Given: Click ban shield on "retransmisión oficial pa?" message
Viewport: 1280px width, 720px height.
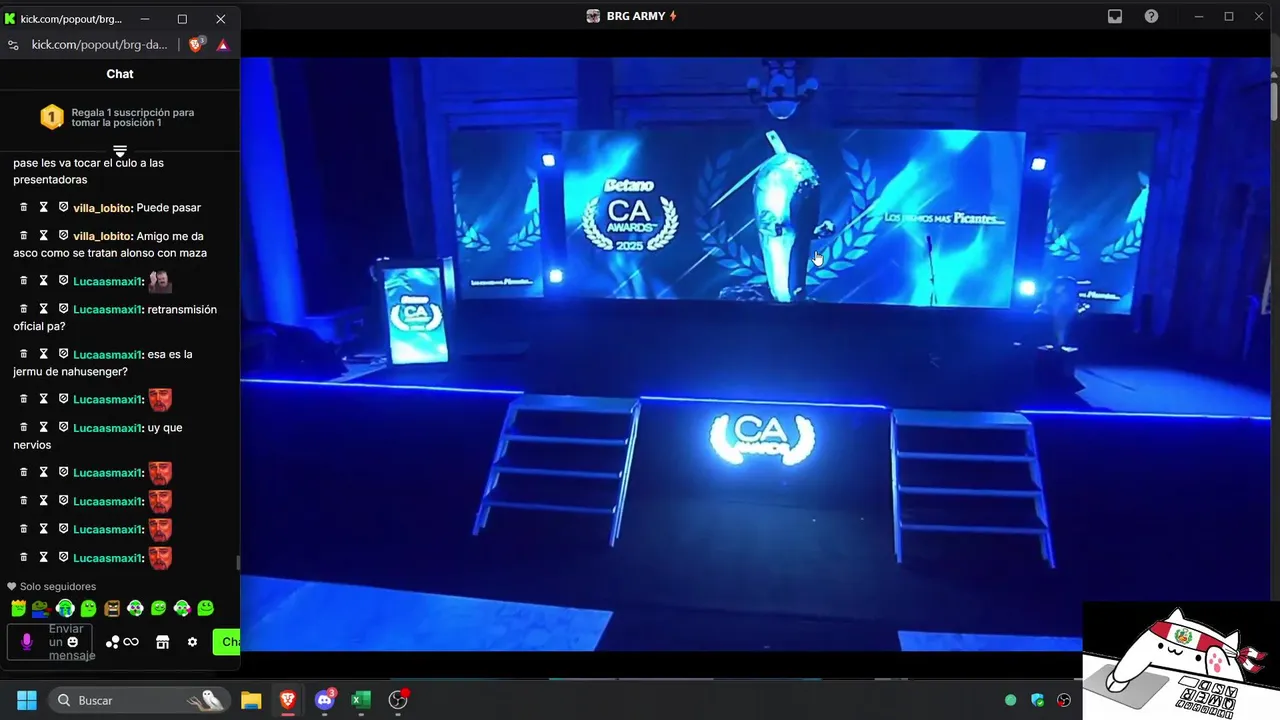Looking at the screenshot, I should 63,309.
